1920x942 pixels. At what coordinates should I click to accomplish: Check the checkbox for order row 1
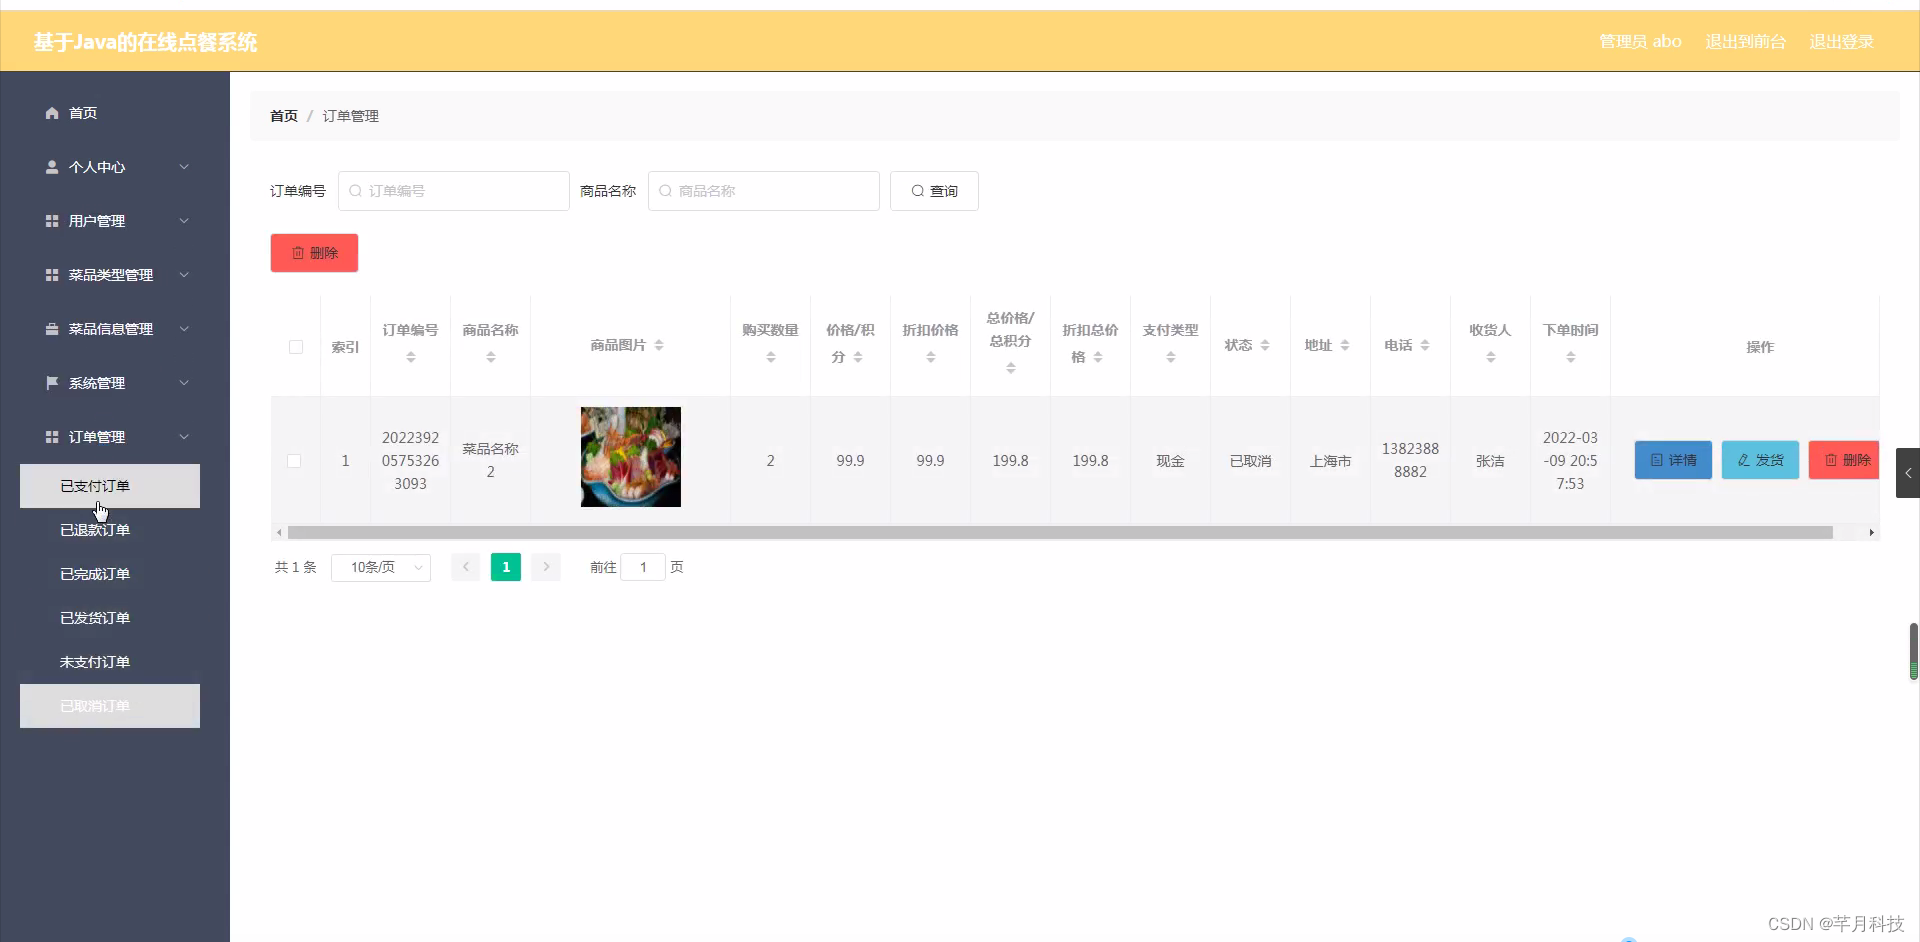[x=293, y=461]
